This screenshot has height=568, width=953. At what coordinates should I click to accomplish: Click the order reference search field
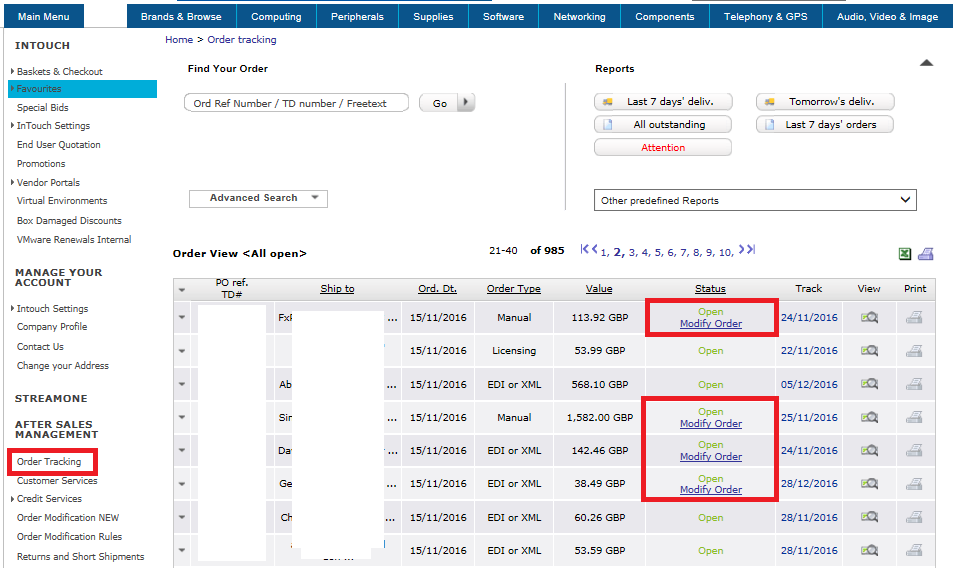pos(297,103)
